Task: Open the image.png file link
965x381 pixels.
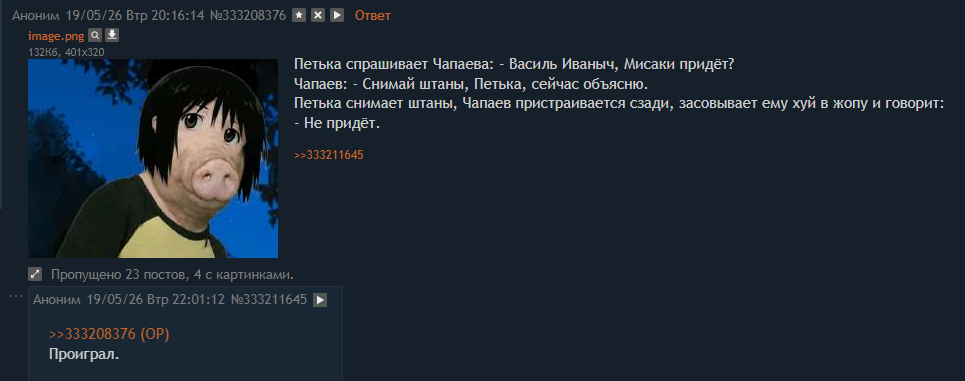Action: (56, 36)
